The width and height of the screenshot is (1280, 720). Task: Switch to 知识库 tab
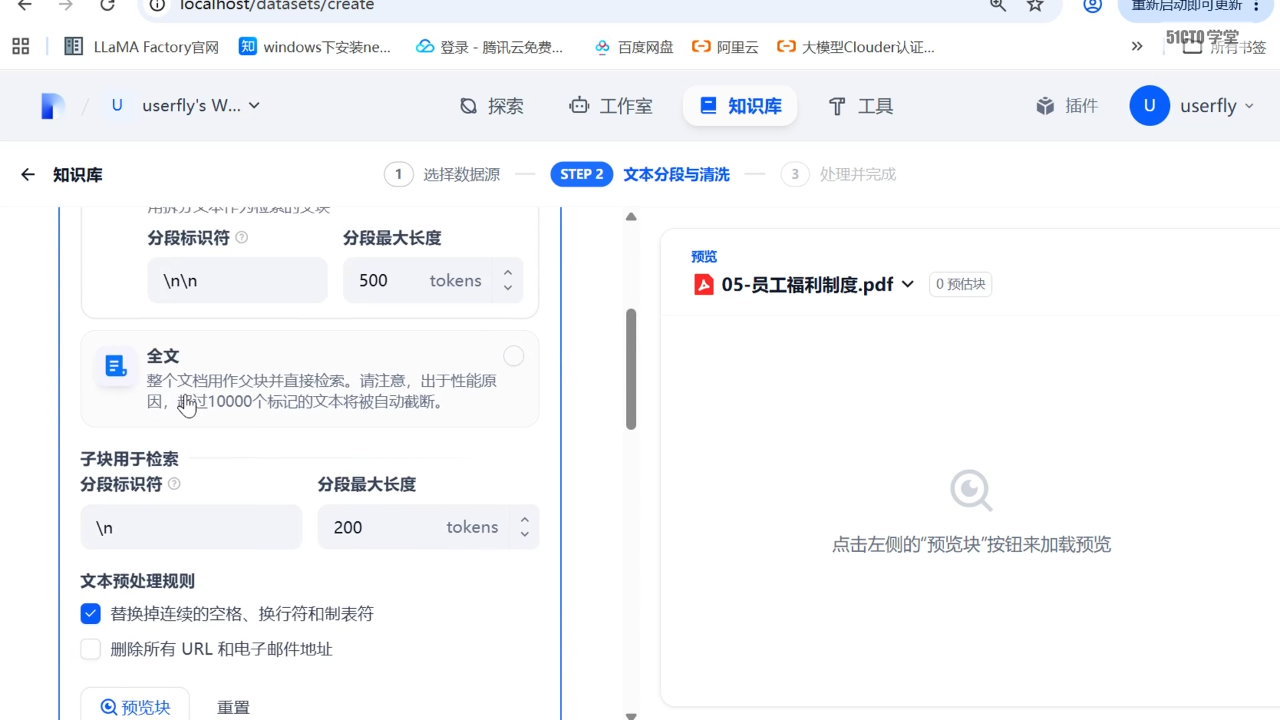tap(740, 106)
